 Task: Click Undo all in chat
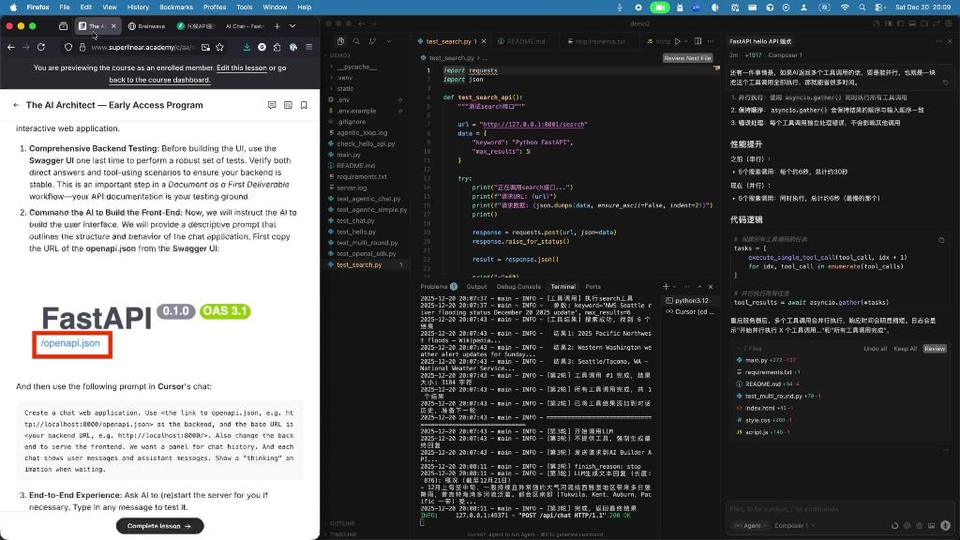875,348
